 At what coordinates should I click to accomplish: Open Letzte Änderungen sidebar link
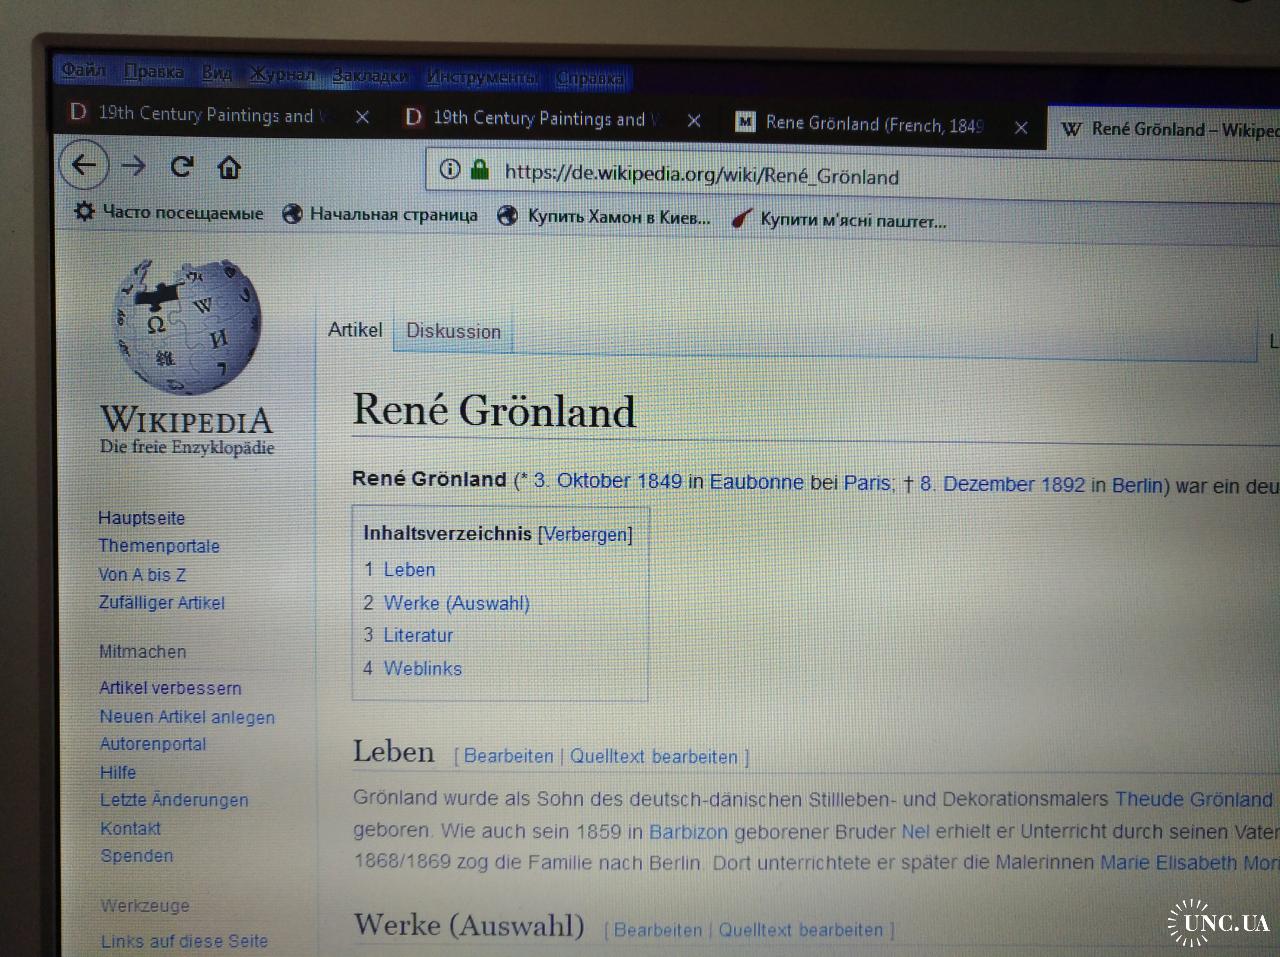174,800
